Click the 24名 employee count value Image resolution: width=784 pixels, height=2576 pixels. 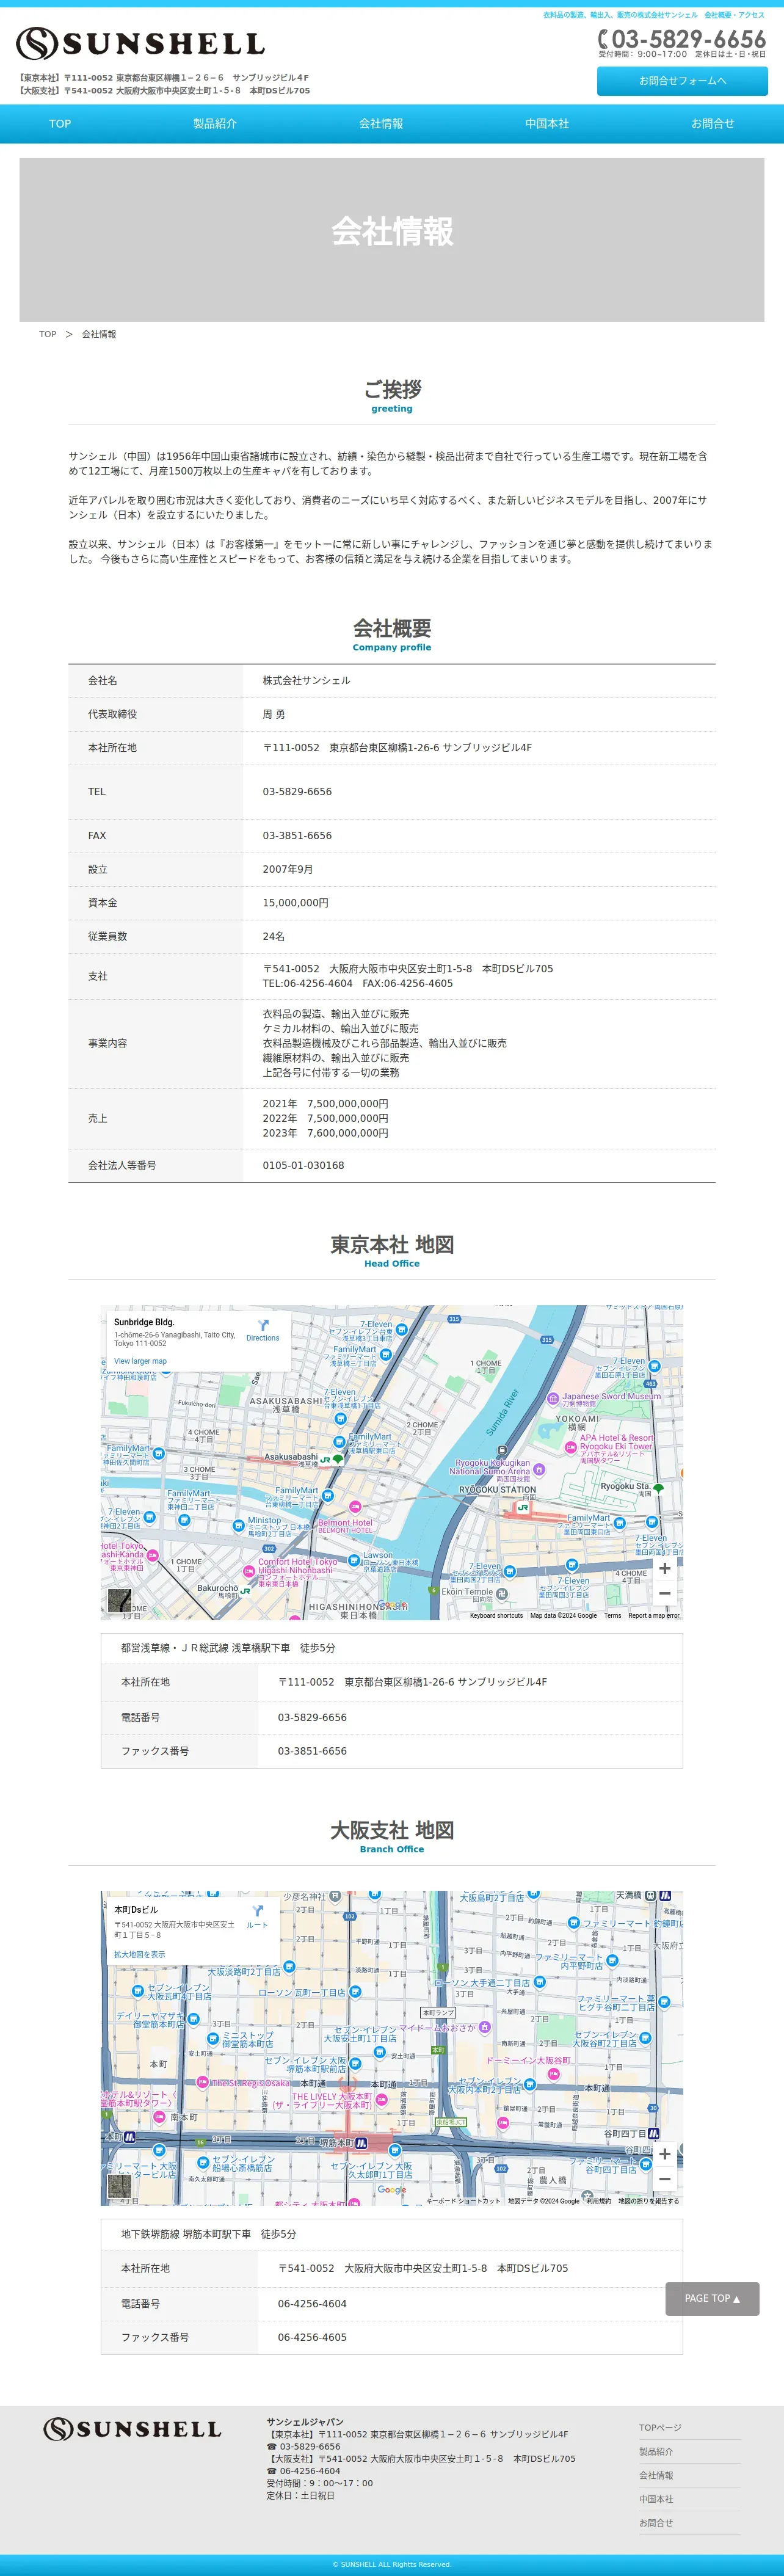point(274,936)
